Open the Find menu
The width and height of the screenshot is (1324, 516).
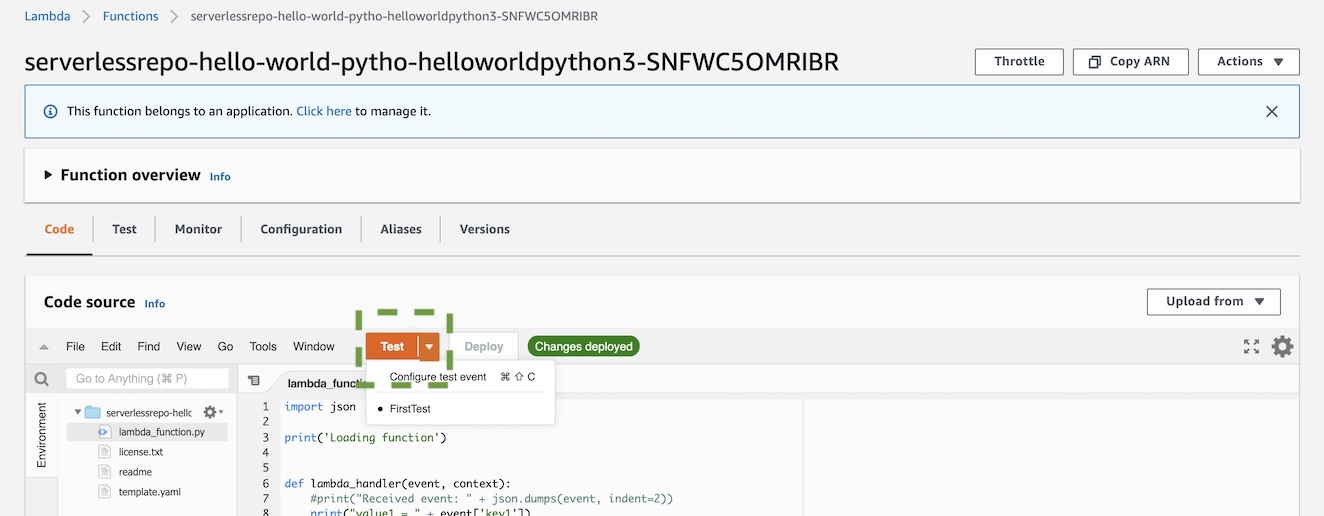[149, 347]
